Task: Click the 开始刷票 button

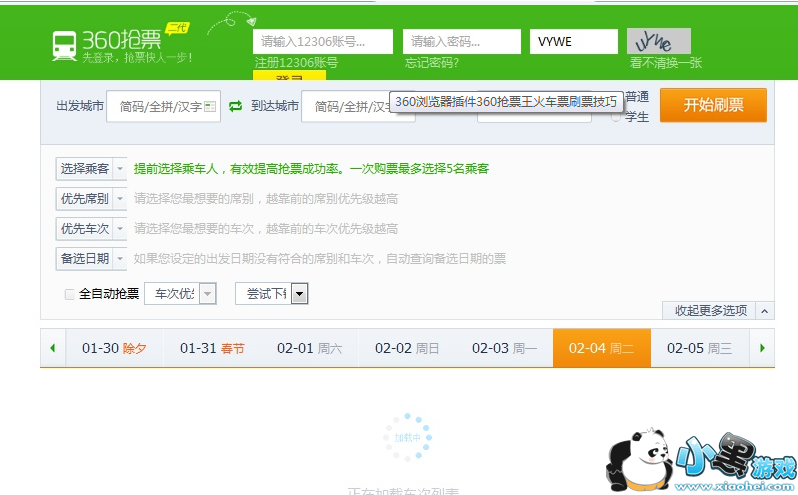Action: [x=713, y=105]
